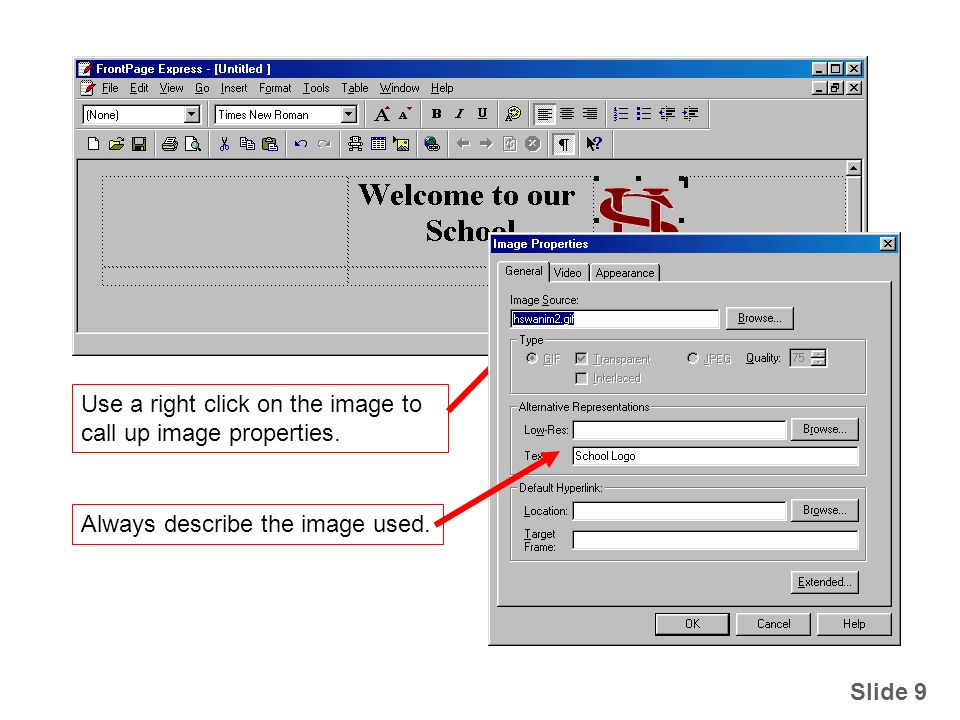The image size is (960, 720).
Task: Toggle Underline formatting
Action: pos(482,114)
